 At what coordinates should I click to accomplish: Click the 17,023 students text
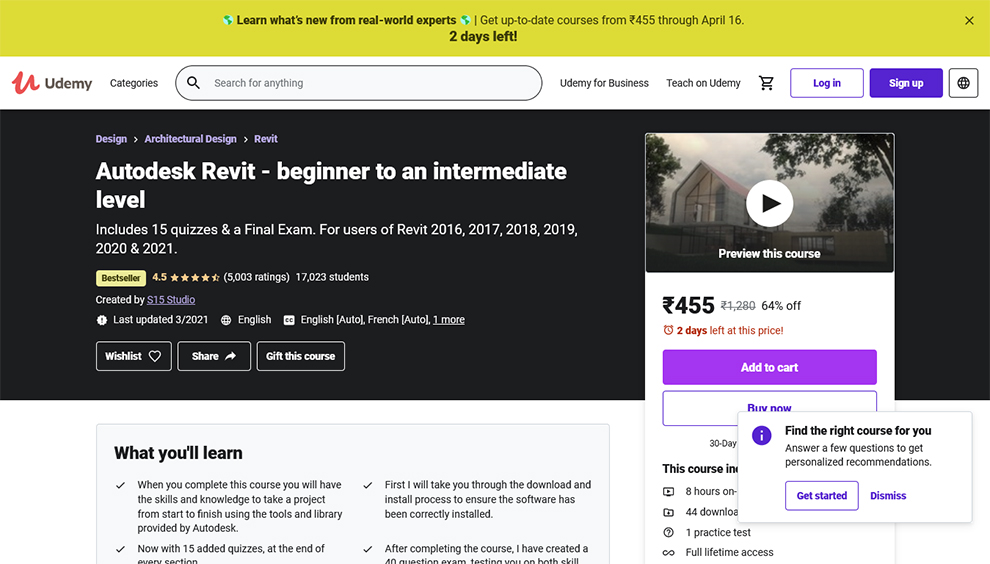click(x=332, y=277)
